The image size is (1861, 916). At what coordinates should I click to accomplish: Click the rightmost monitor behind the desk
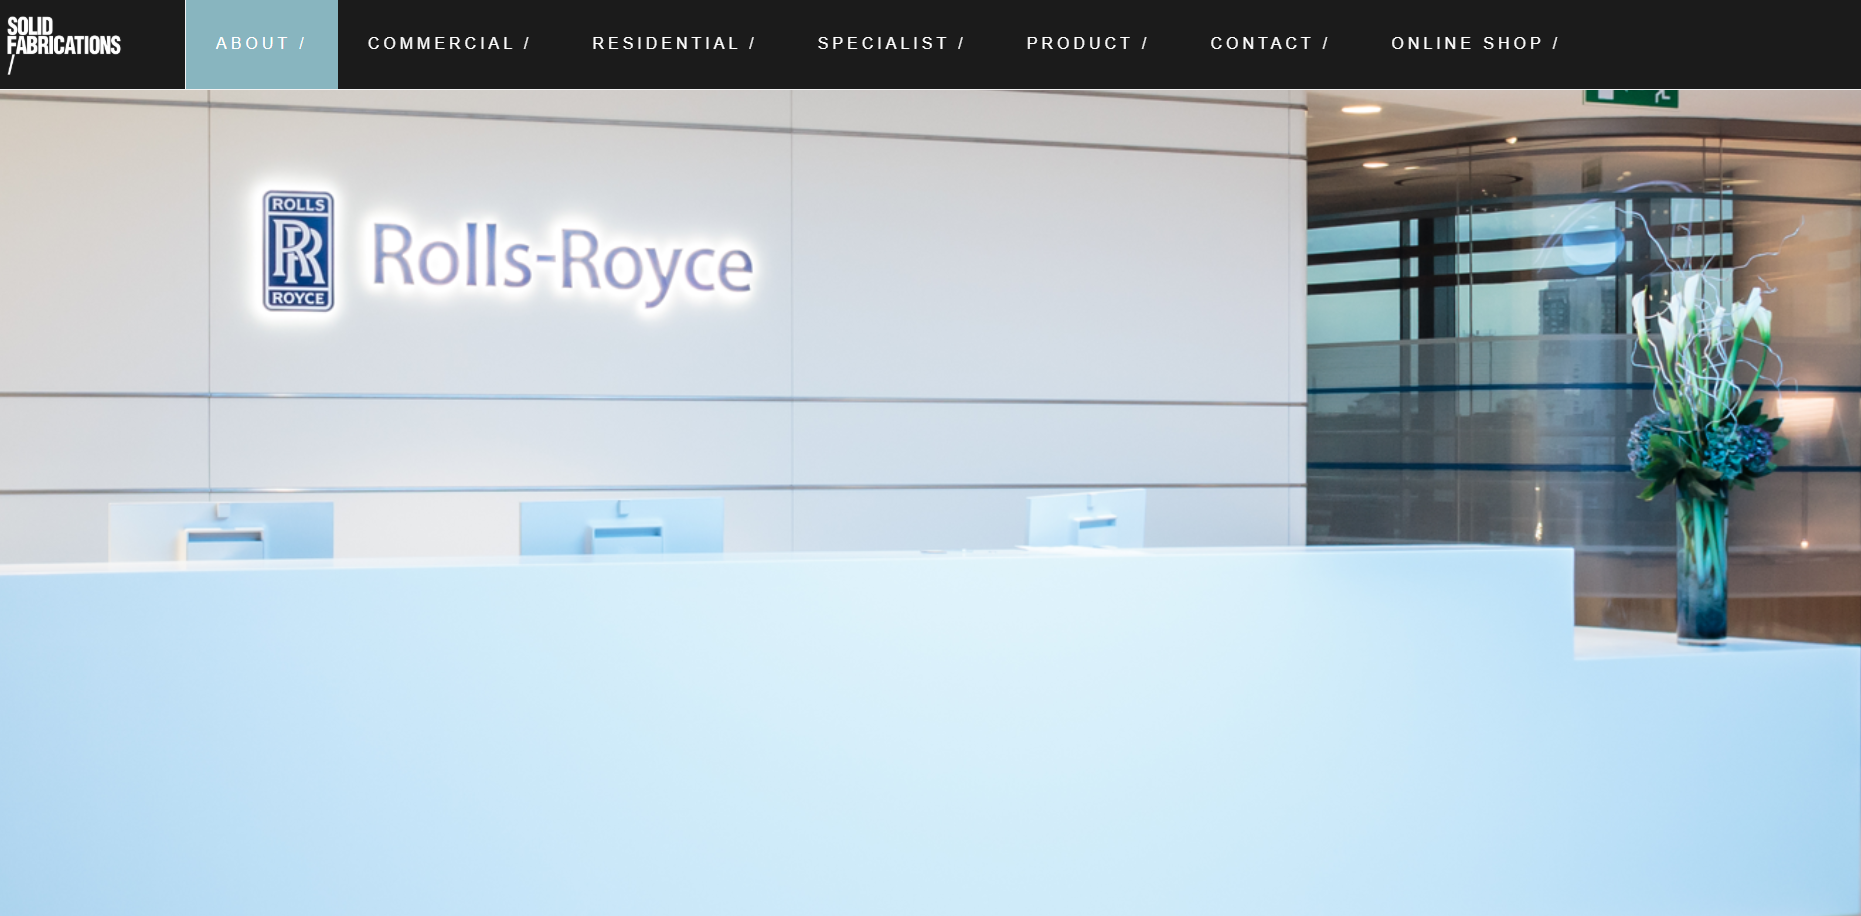tap(1087, 517)
